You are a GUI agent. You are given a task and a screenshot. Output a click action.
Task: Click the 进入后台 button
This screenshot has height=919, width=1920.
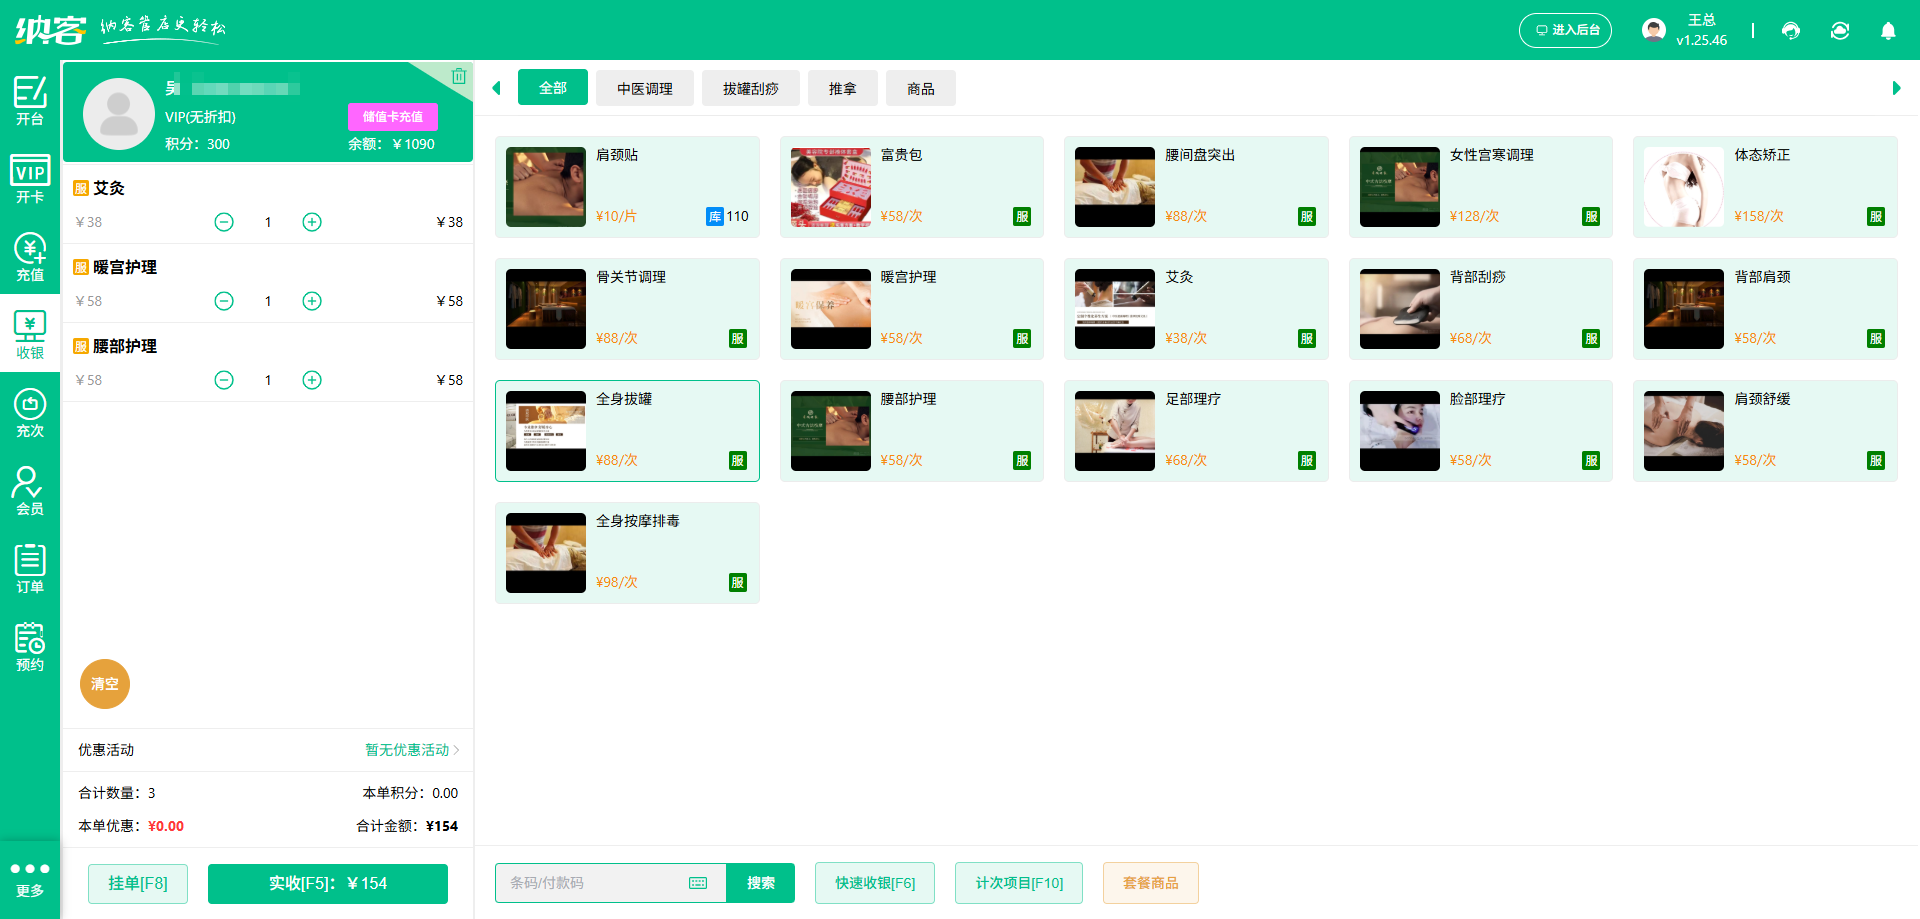click(x=1565, y=30)
